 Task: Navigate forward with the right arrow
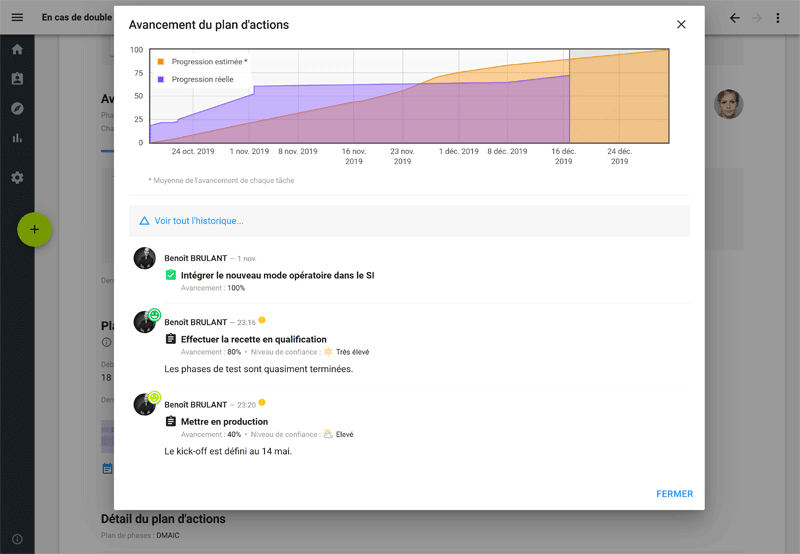[757, 18]
